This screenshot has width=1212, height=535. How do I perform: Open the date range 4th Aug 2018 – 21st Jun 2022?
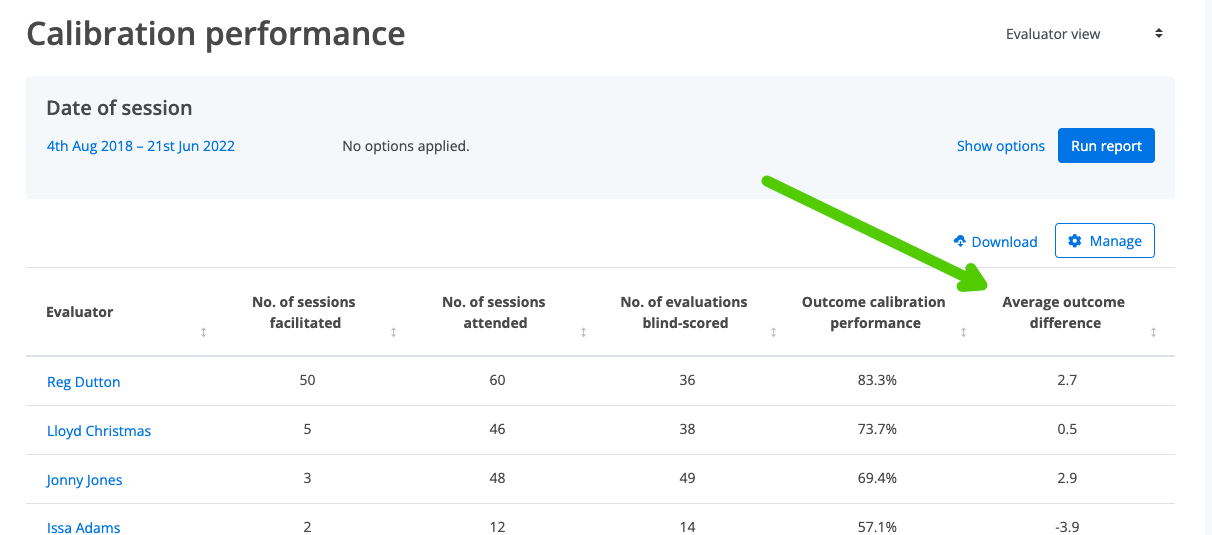[141, 146]
